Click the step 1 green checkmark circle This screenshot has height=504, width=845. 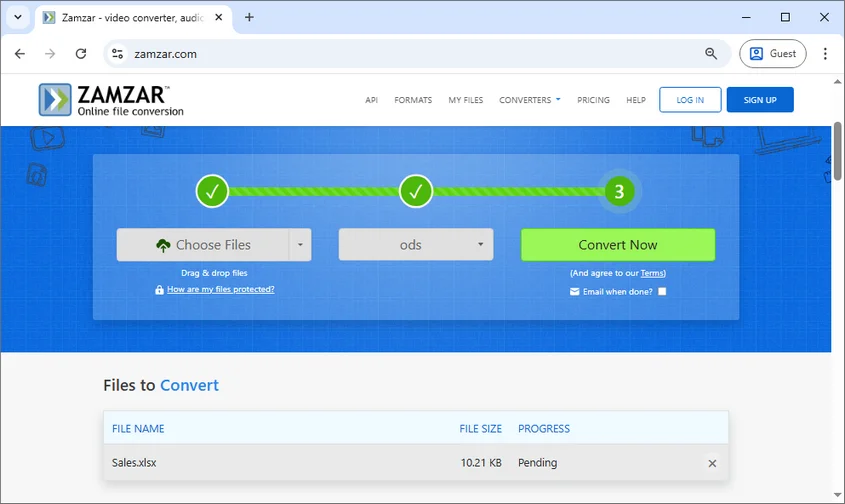click(212, 191)
